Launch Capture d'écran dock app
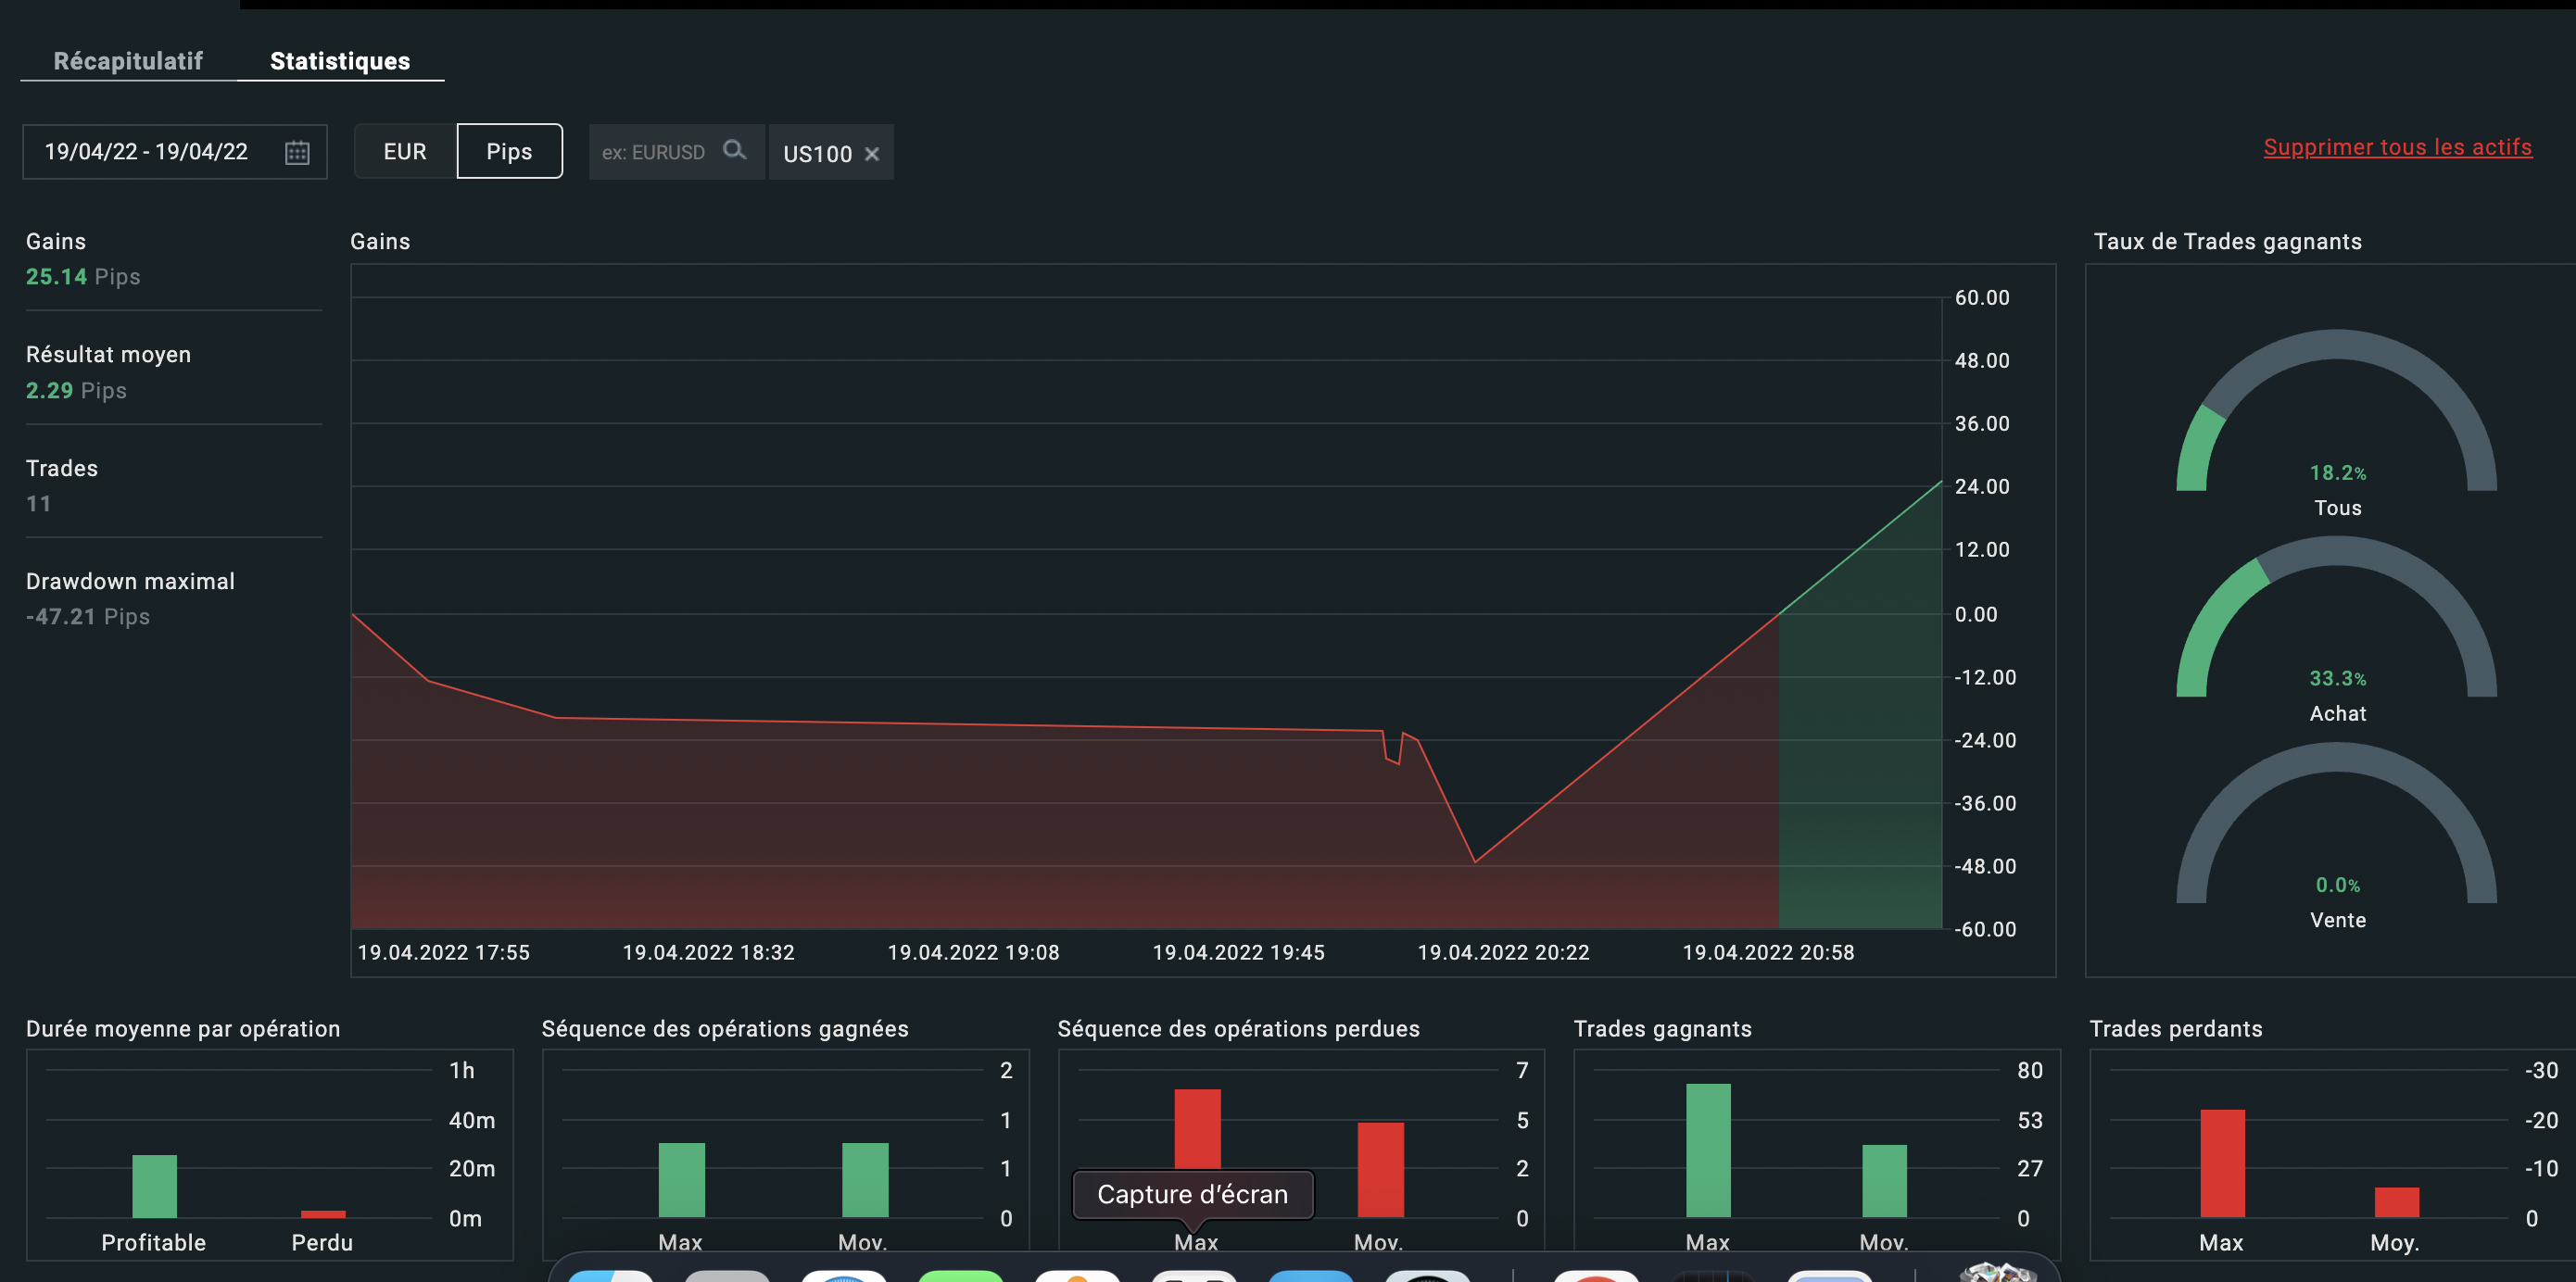2576x1282 pixels. point(1194,1276)
